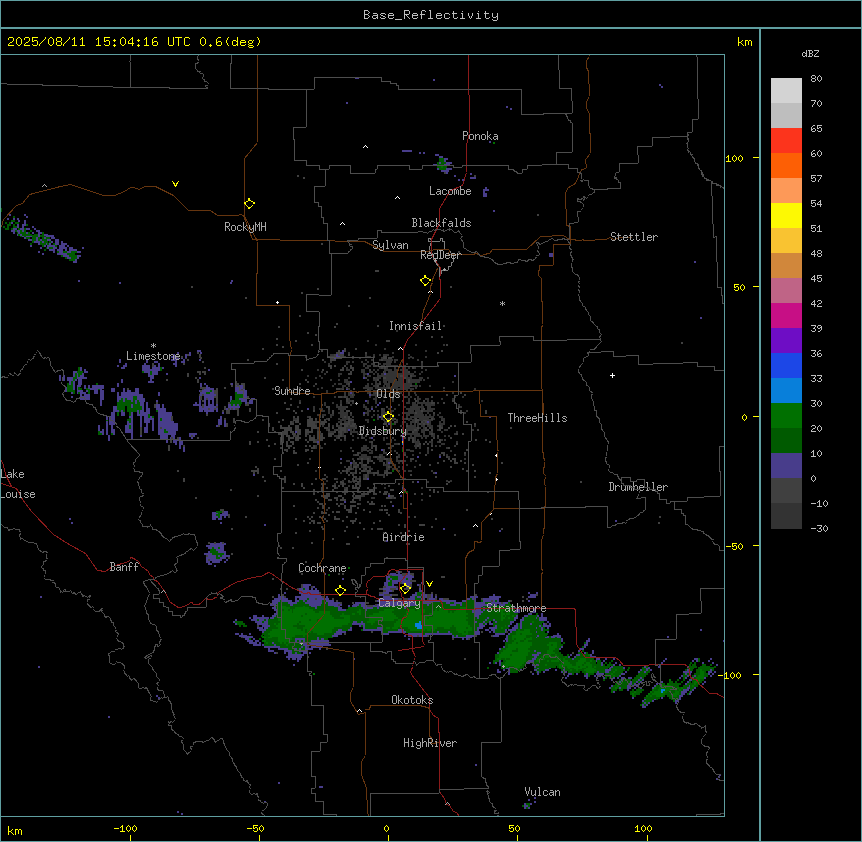Screen dimensions: 862x842
Task: Select the blue 33-36 dBZ legend swatch
Action: coord(786,365)
